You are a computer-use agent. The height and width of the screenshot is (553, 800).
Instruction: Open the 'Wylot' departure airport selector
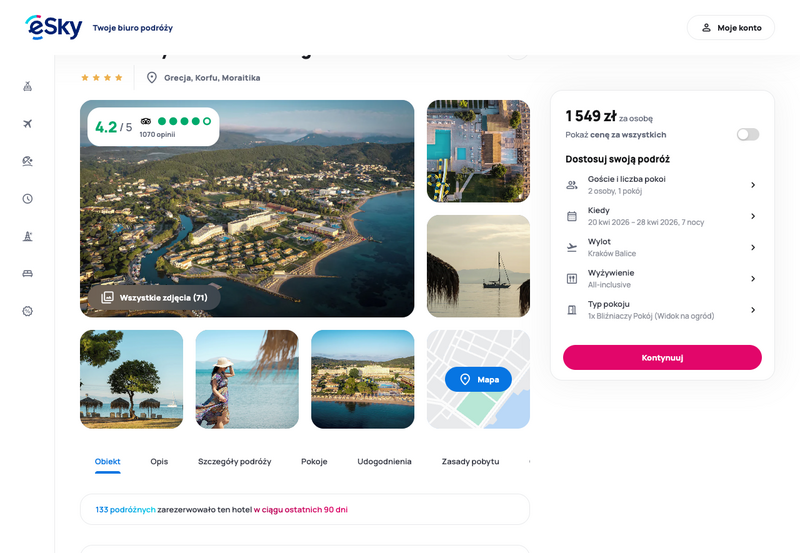pyautogui.click(x=661, y=247)
